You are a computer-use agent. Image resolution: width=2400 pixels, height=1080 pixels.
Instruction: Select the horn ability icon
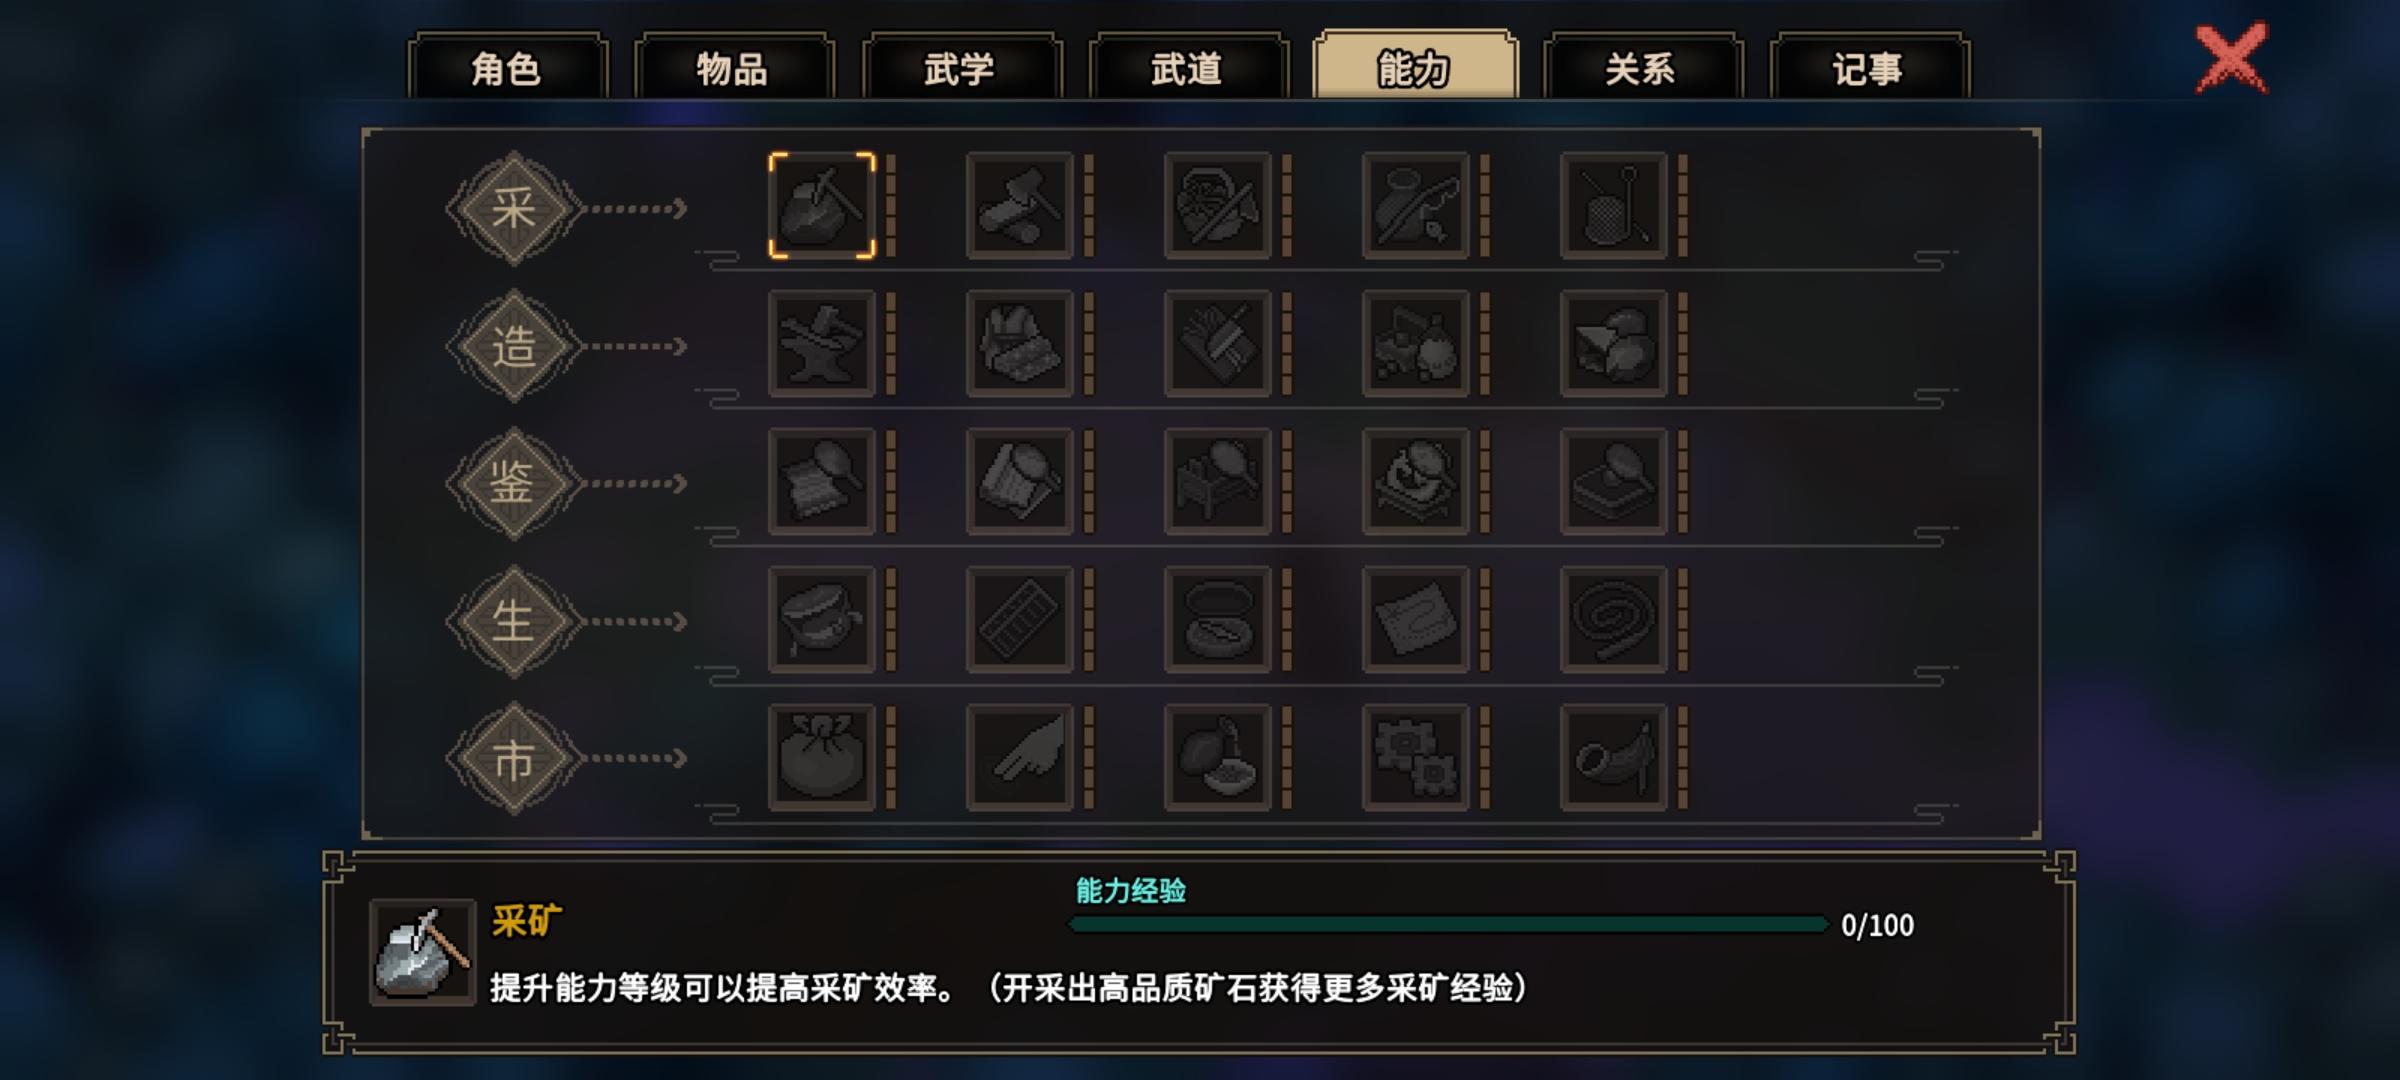pyautogui.click(x=1613, y=757)
